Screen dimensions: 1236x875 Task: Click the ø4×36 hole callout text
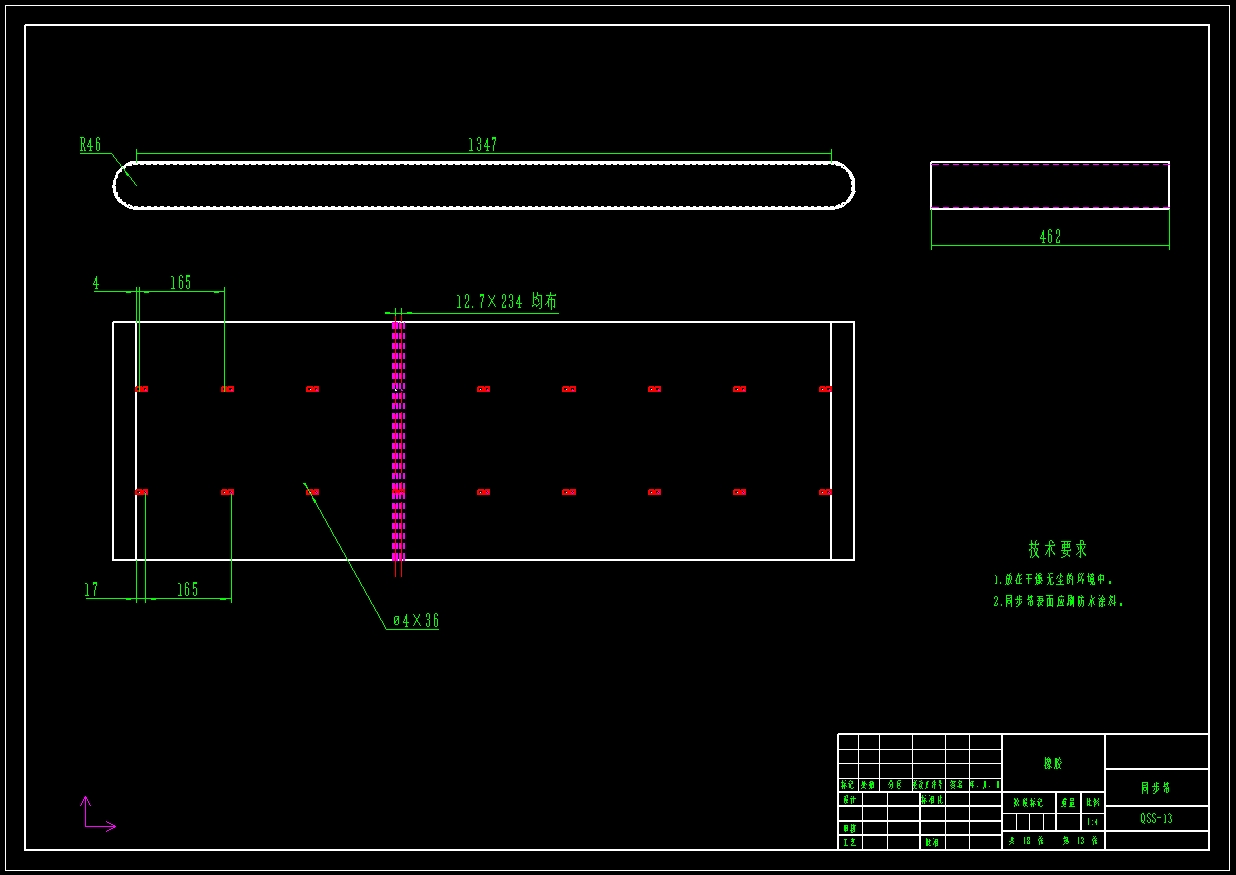(415, 621)
